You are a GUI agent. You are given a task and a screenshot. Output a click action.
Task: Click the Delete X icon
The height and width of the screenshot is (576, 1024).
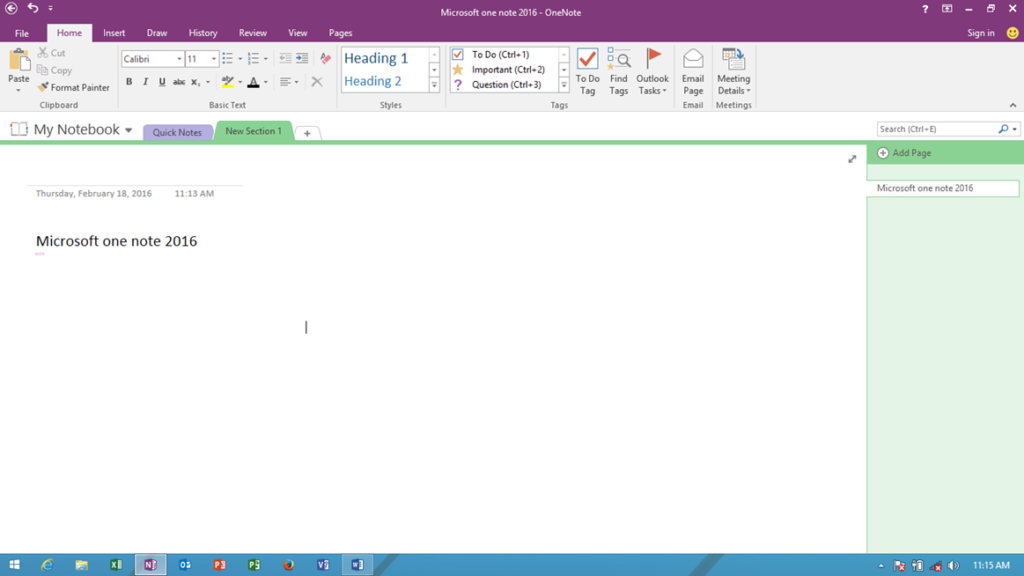point(317,82)
